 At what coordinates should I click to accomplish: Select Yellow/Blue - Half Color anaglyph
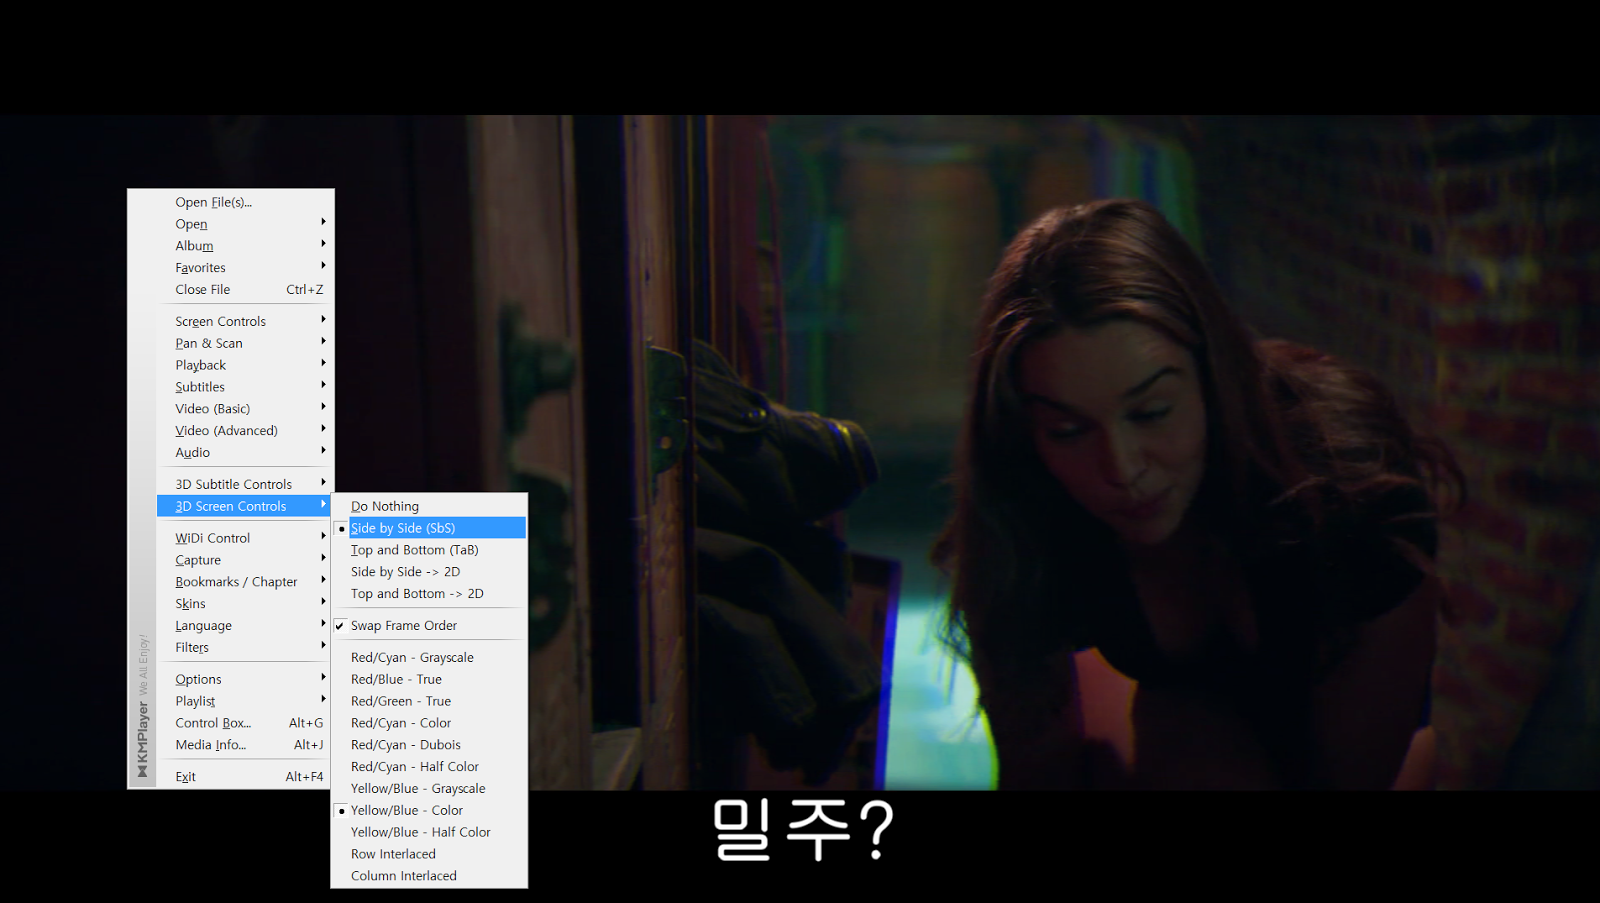click(429, 833)
